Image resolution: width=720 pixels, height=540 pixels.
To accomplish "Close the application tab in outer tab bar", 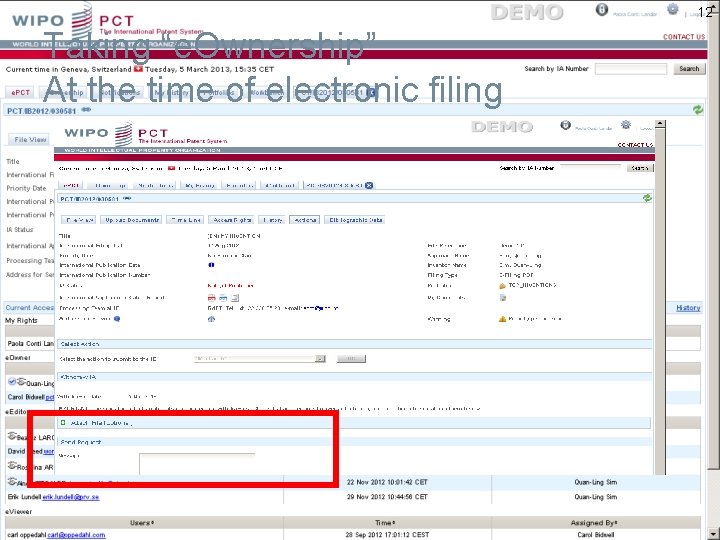I will 372,92.
